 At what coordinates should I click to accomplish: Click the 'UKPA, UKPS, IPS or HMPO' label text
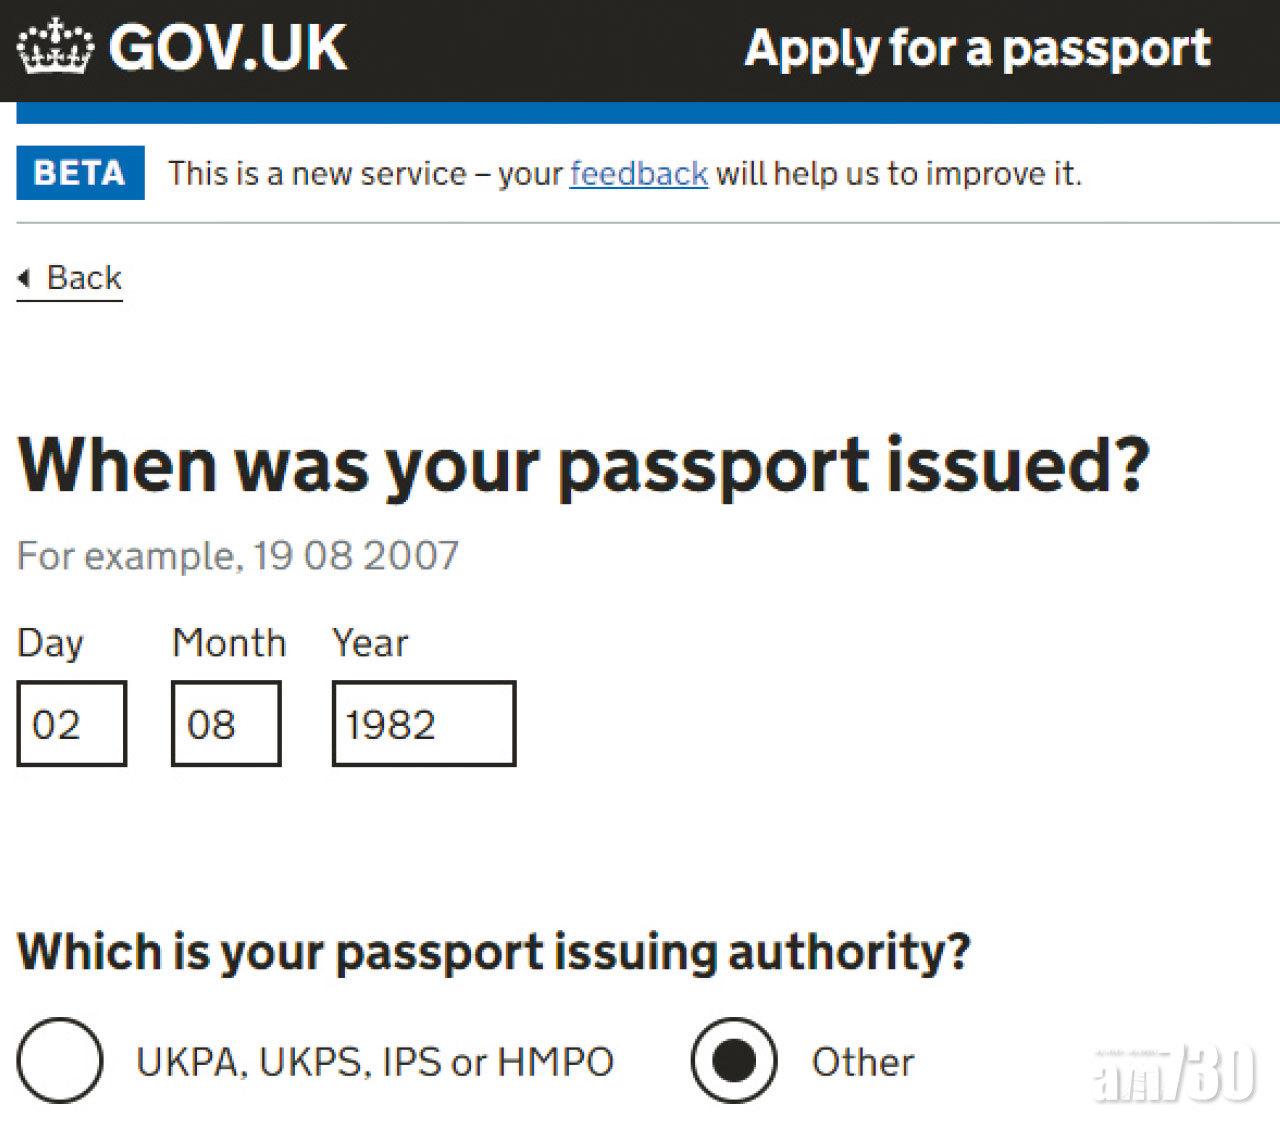coord(375,1062)
